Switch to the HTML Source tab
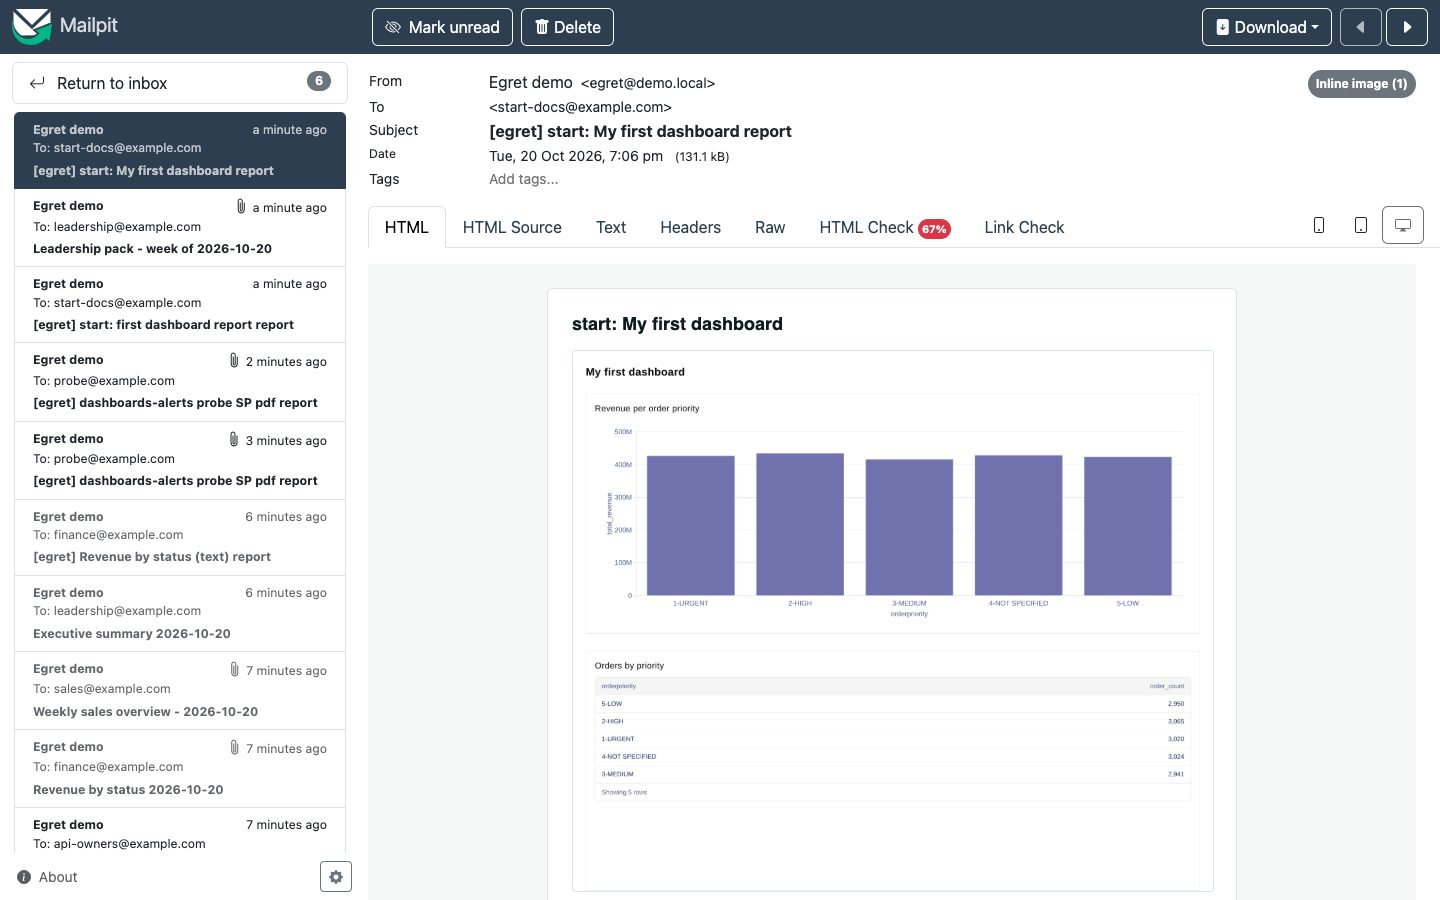Image resolution: width=1440 pixels, height=900 pixels. tap(512, 227)
